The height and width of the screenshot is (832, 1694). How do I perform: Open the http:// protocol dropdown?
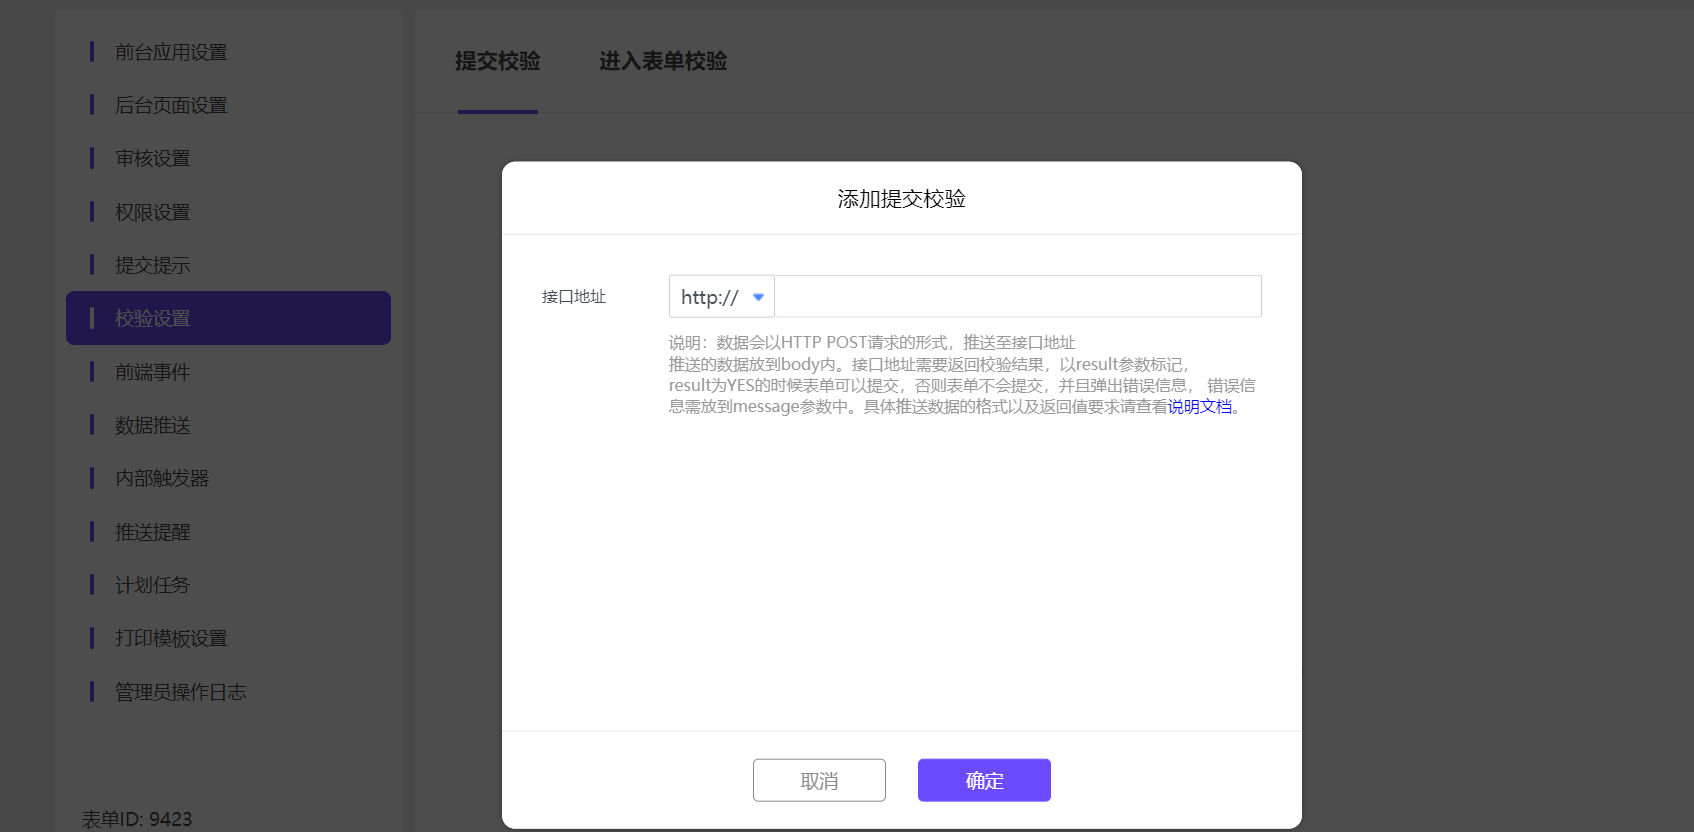point(721,297)
